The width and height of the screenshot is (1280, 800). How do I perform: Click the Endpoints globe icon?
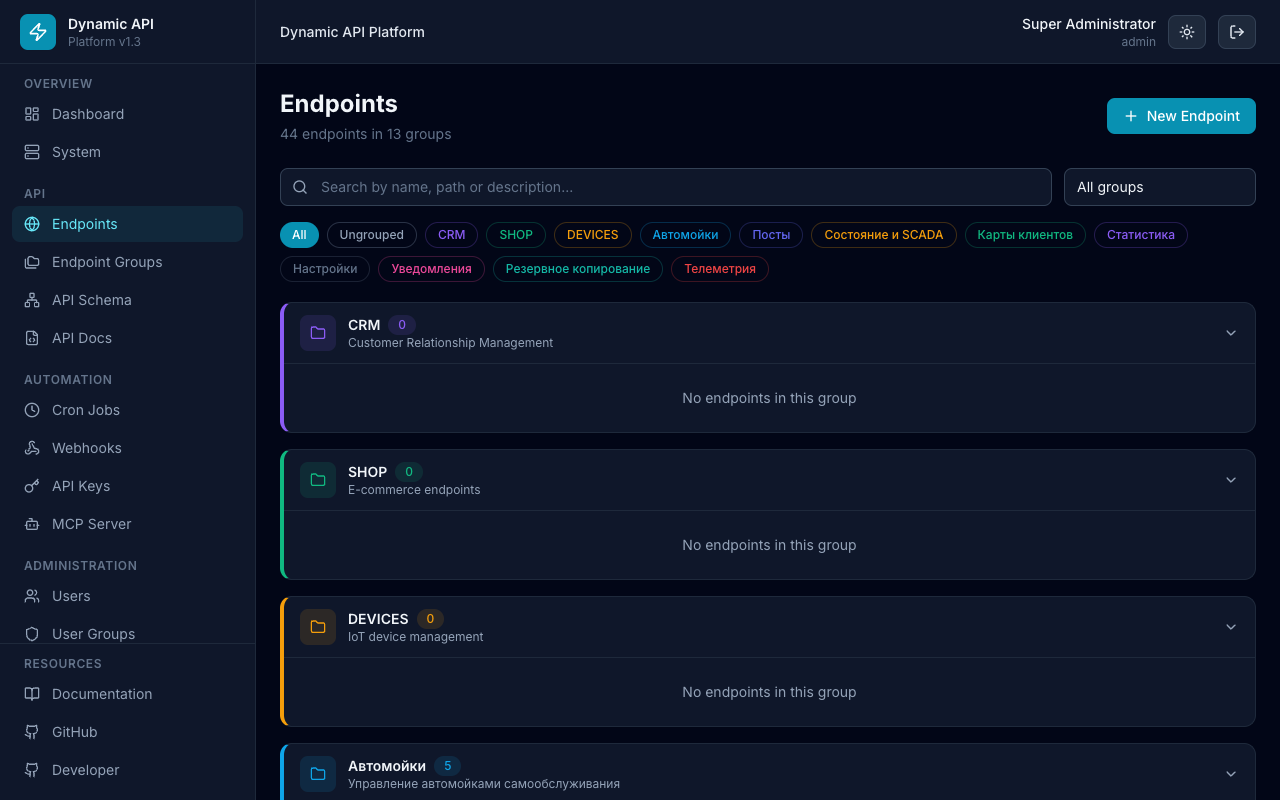(32, 224)
